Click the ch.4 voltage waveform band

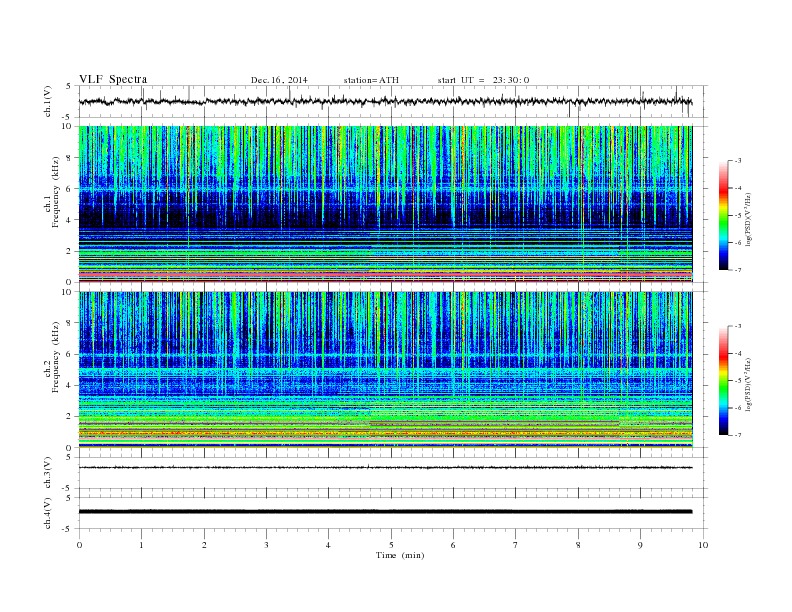pyautogui.click(x=385, y=512)
